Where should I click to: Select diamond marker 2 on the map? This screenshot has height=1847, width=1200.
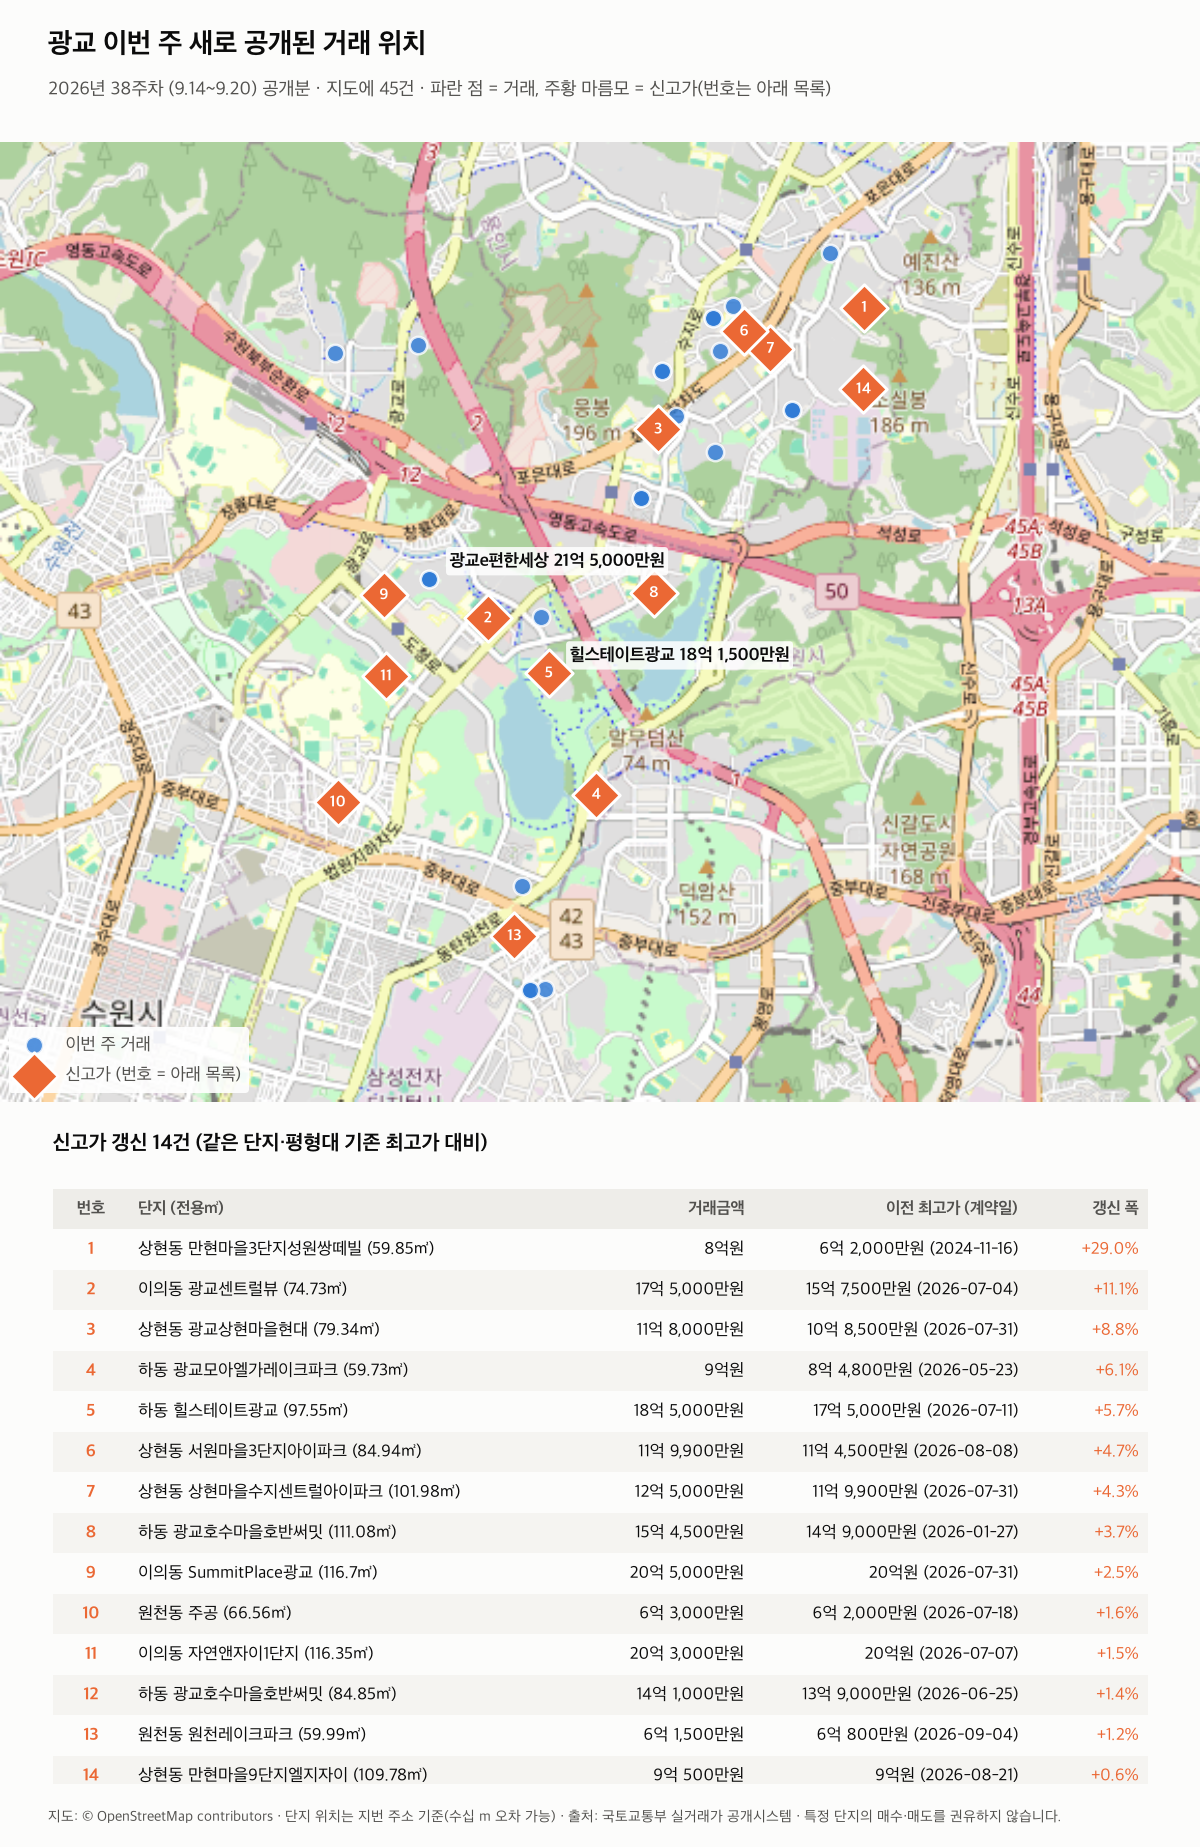click(488, 617)
